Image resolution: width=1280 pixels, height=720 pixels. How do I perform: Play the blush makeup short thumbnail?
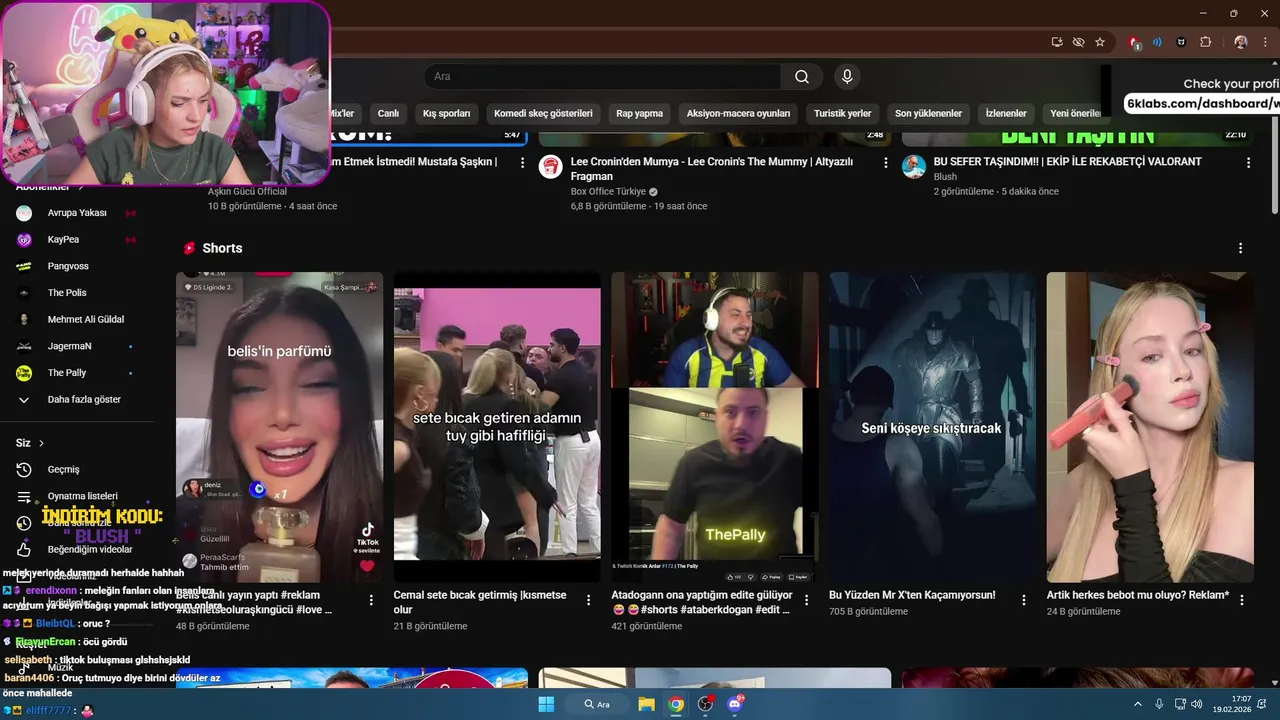[x=1150, y=427]
